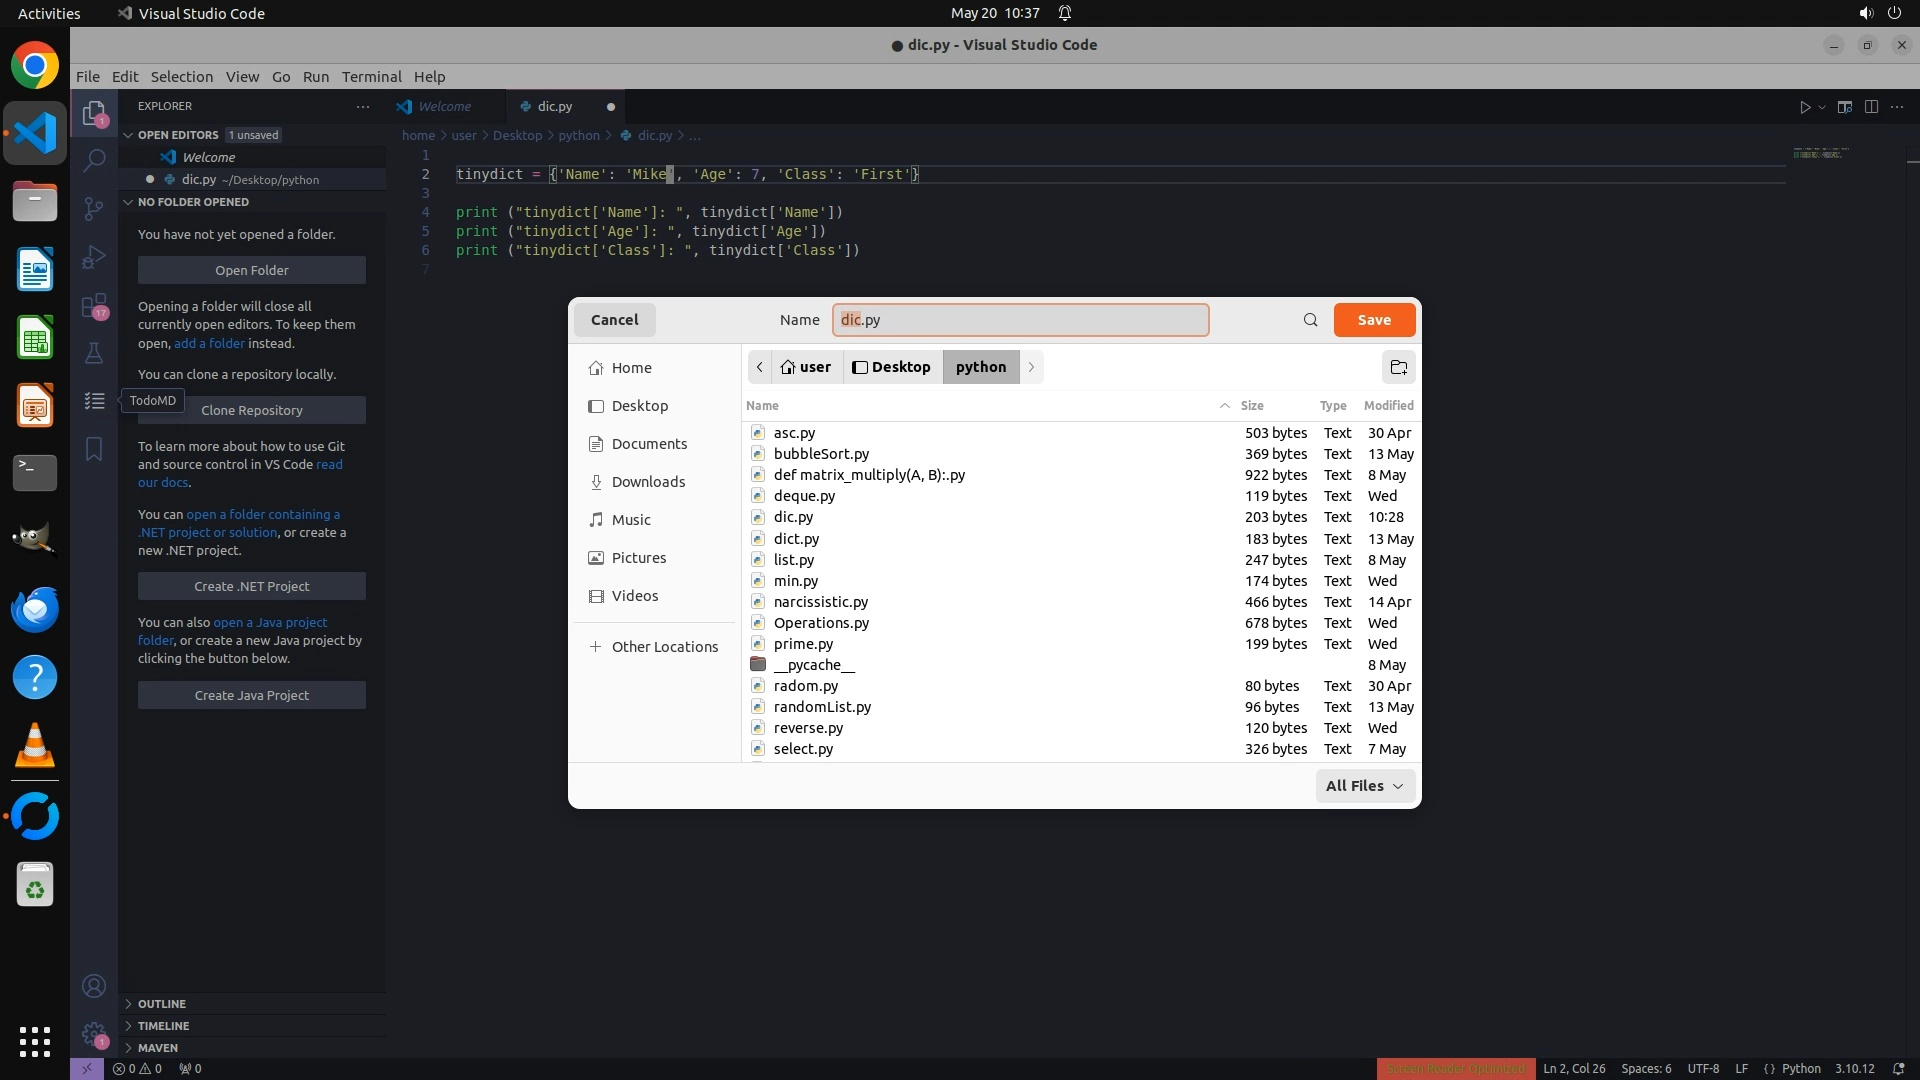Open the Extensions view icon

point(94,306)
